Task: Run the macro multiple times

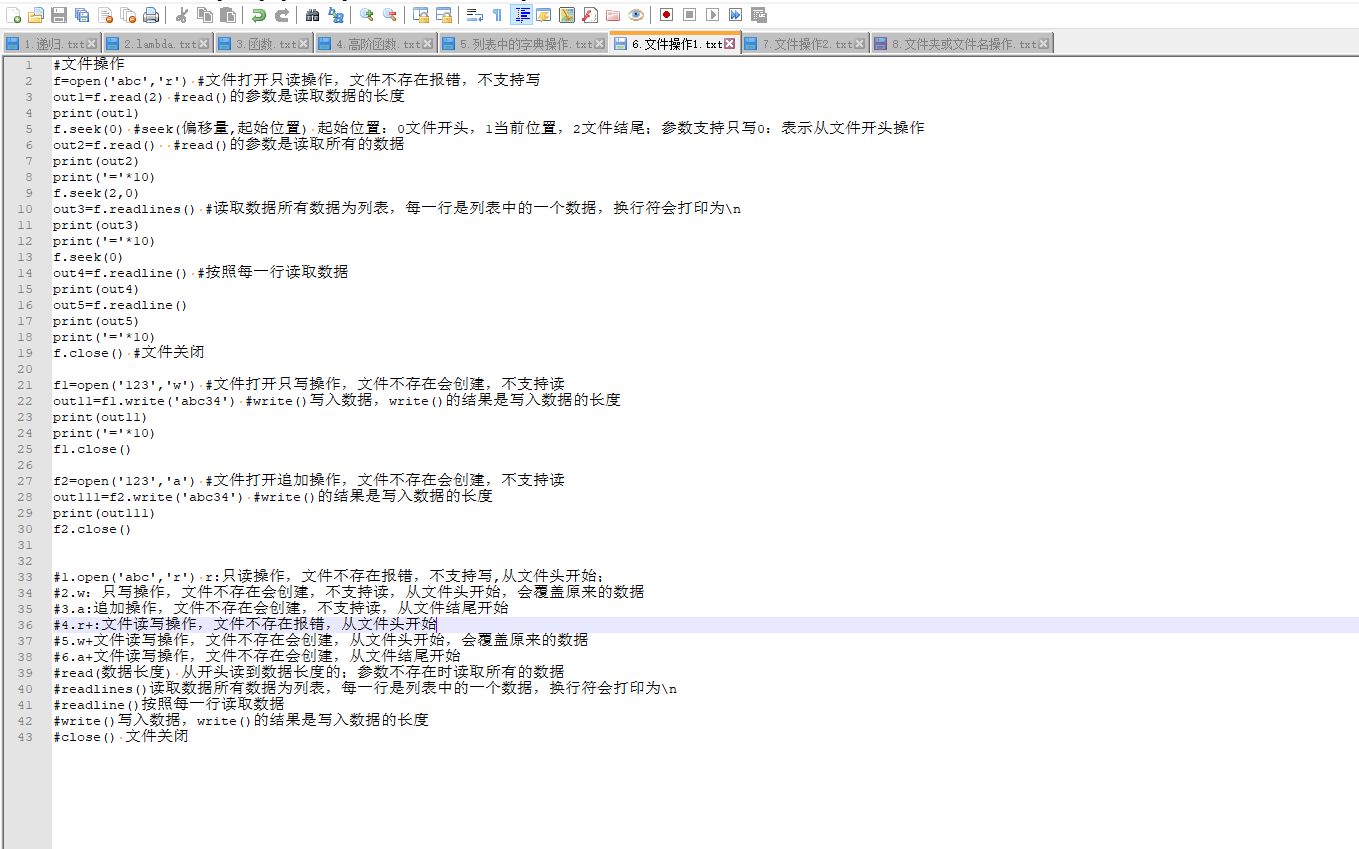Action: pyautogui.click(x=736, y=15)
